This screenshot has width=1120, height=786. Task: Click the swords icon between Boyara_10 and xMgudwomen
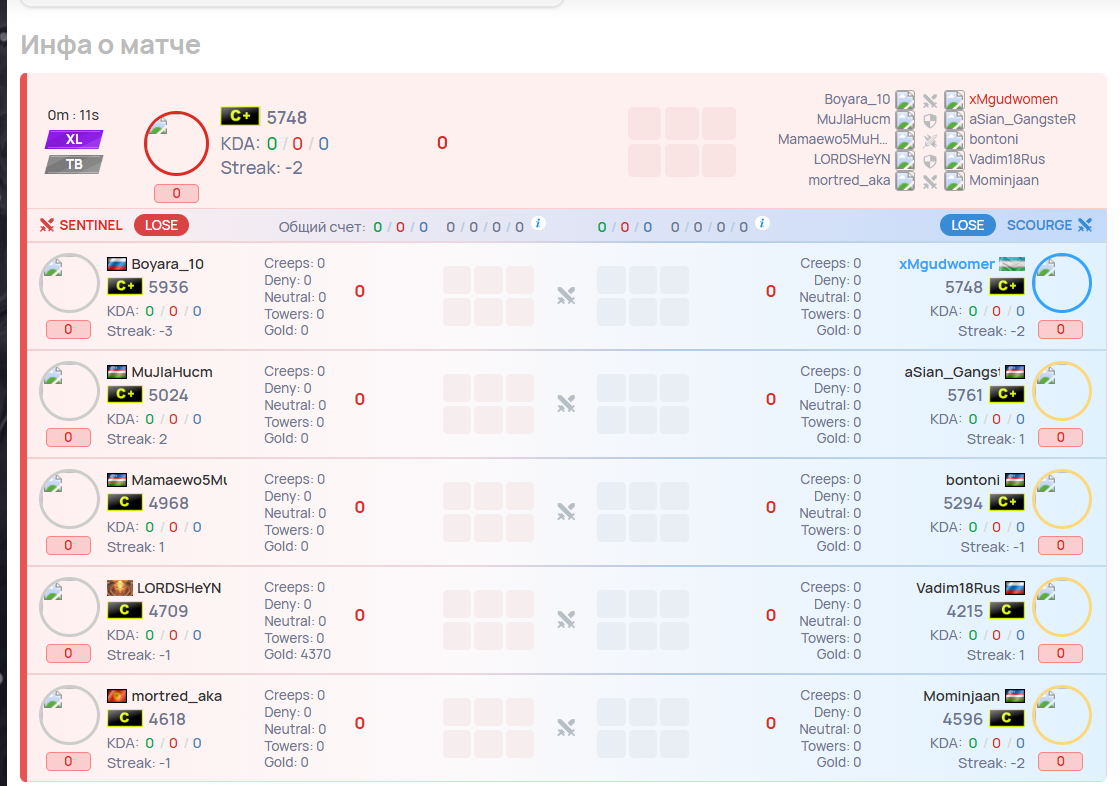pyautogui.click(x=929, y=100)
